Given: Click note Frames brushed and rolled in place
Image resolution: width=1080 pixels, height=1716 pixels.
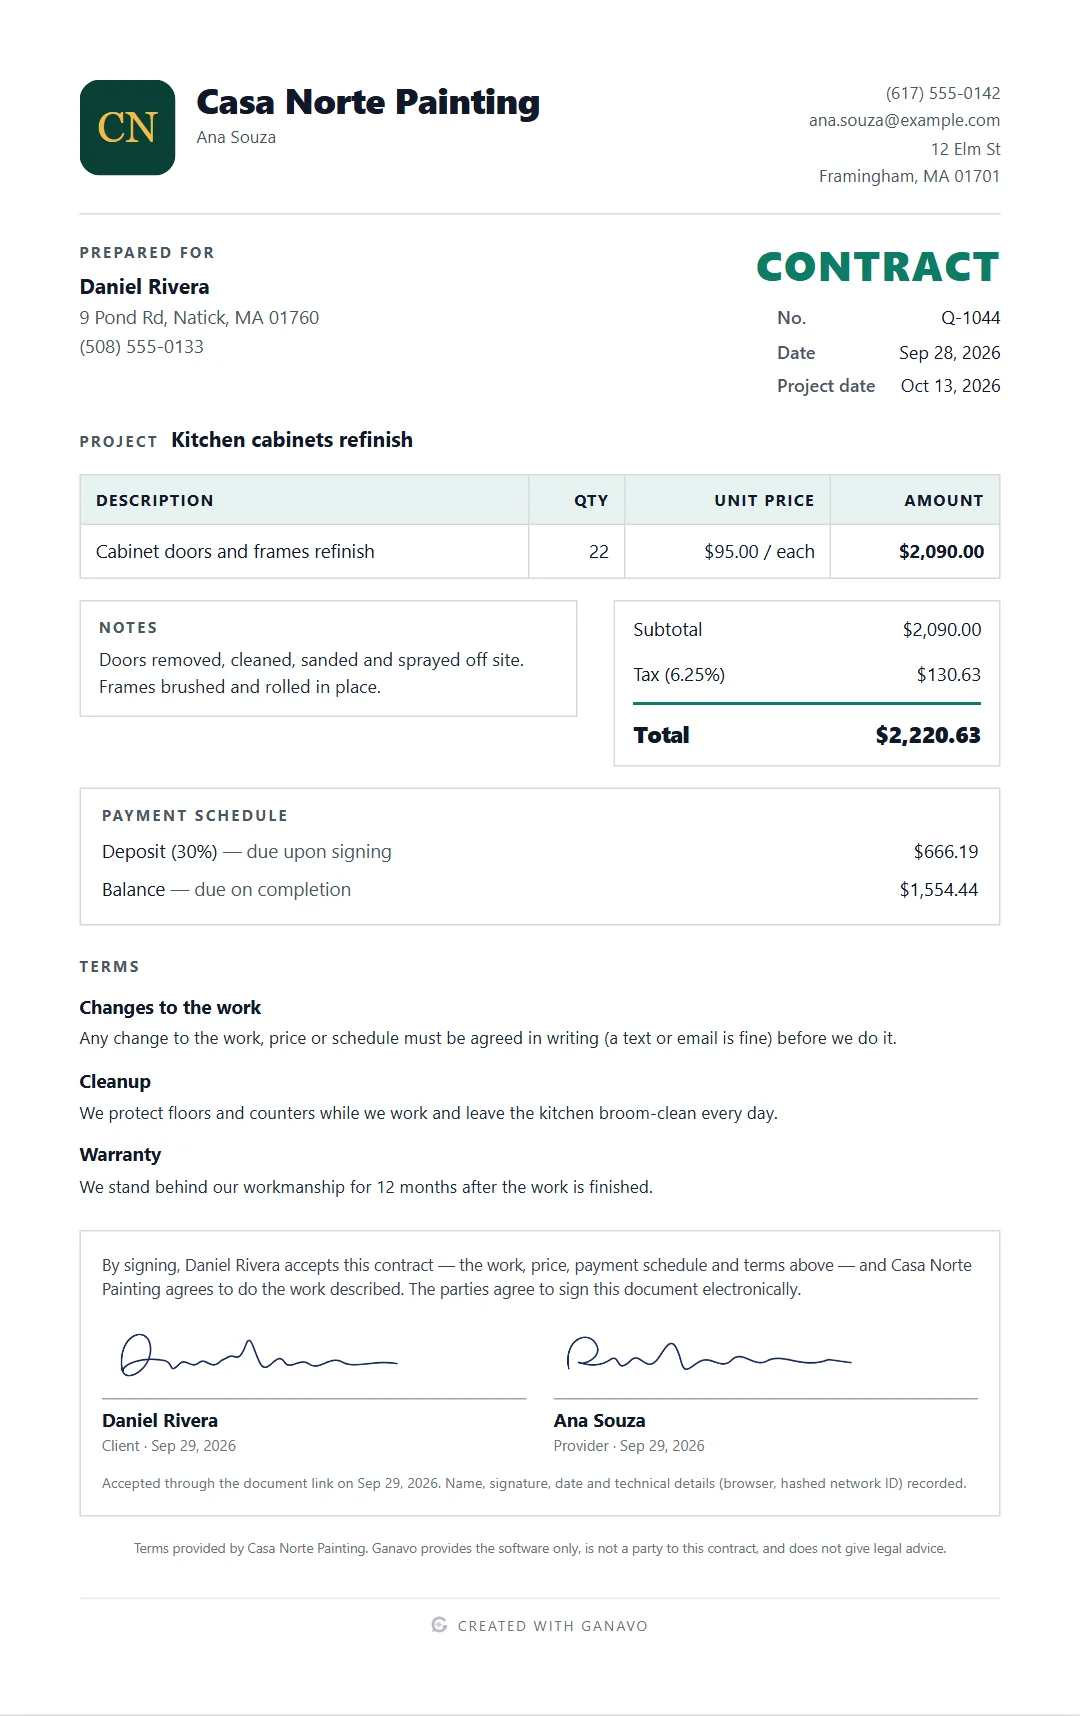Looking at the screenshot, I should tap(240, 687).
